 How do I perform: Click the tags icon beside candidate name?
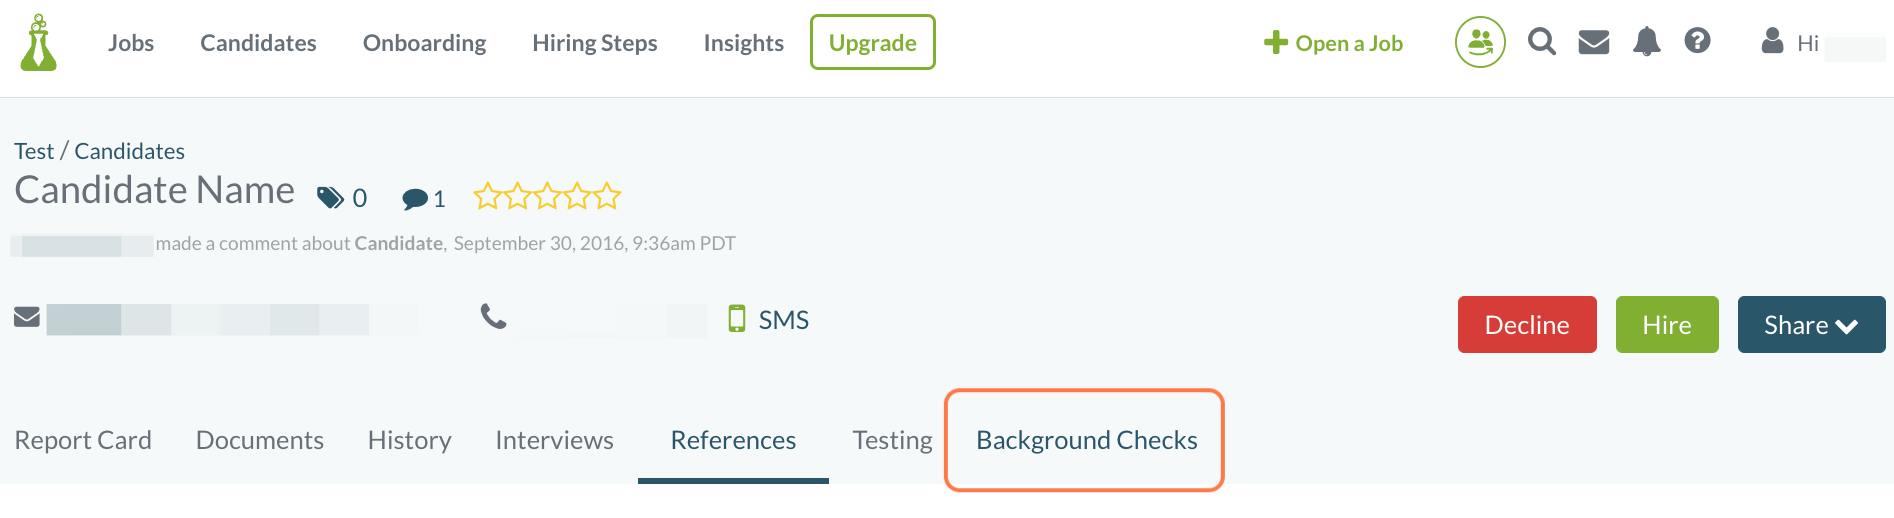330,198
